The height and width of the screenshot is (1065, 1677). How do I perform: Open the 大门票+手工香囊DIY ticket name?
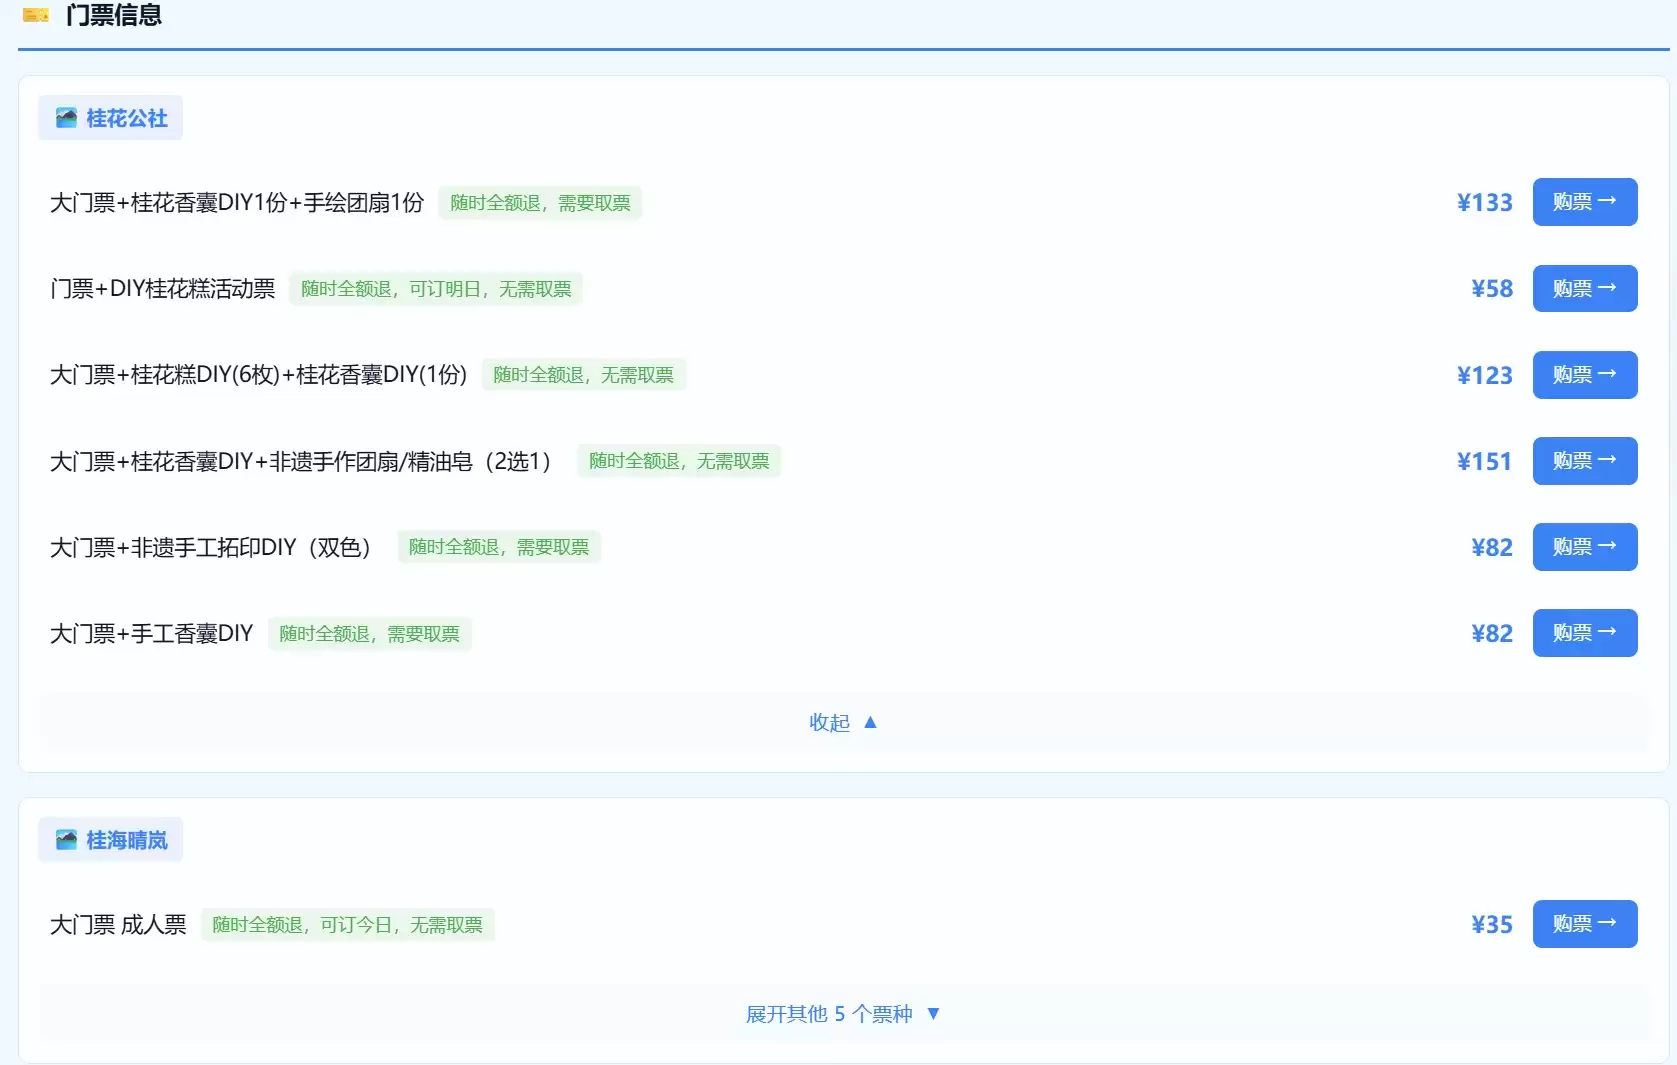click(151, 634)
